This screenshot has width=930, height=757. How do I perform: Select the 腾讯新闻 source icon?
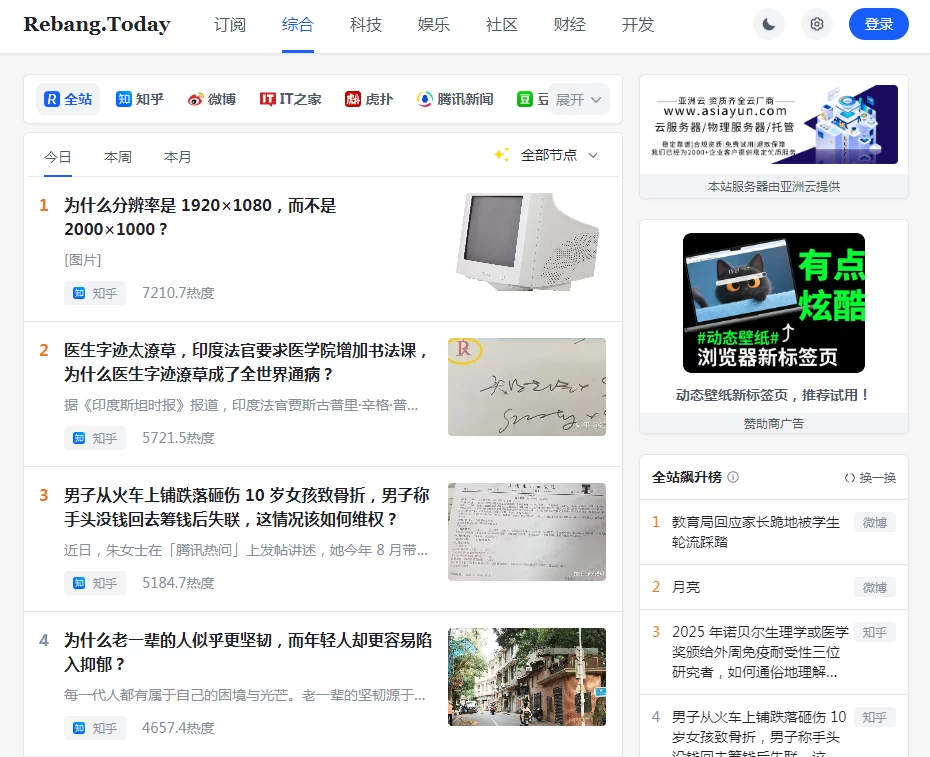pos(425,99)
